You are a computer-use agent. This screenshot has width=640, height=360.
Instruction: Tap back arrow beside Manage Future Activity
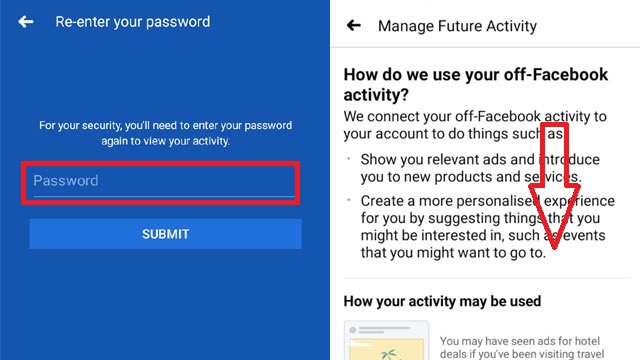353,25
